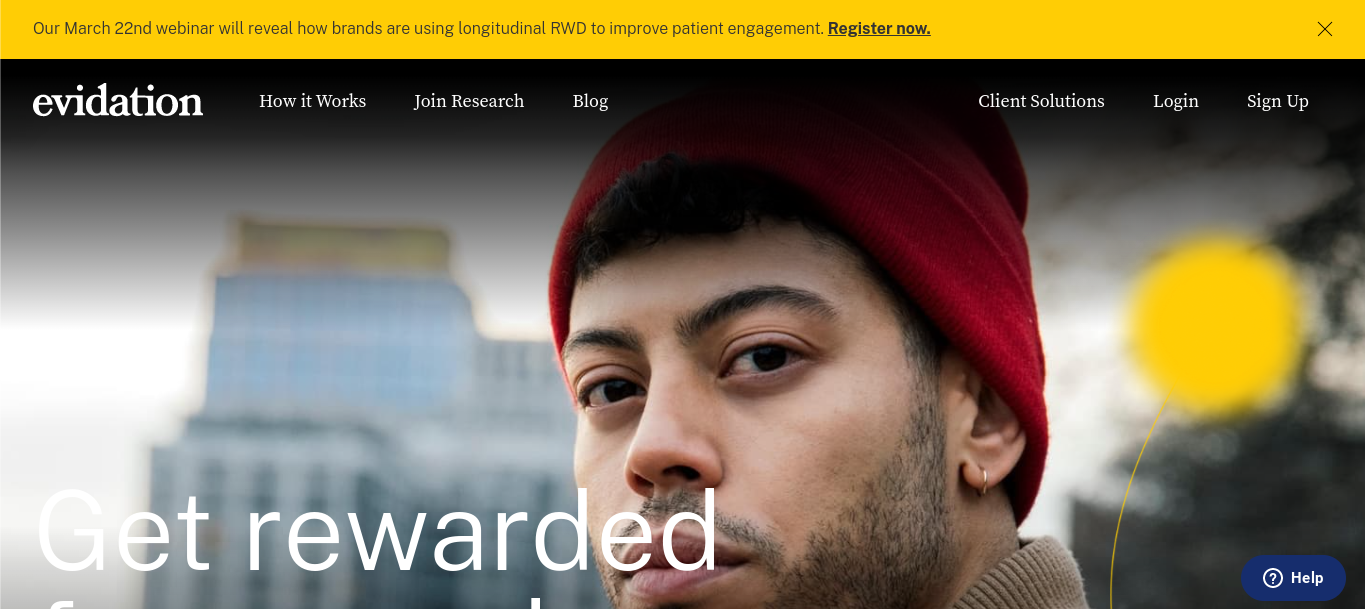Click the Login link
The height and width of the screenshot is (609, 1365).
pos(1176,101)
